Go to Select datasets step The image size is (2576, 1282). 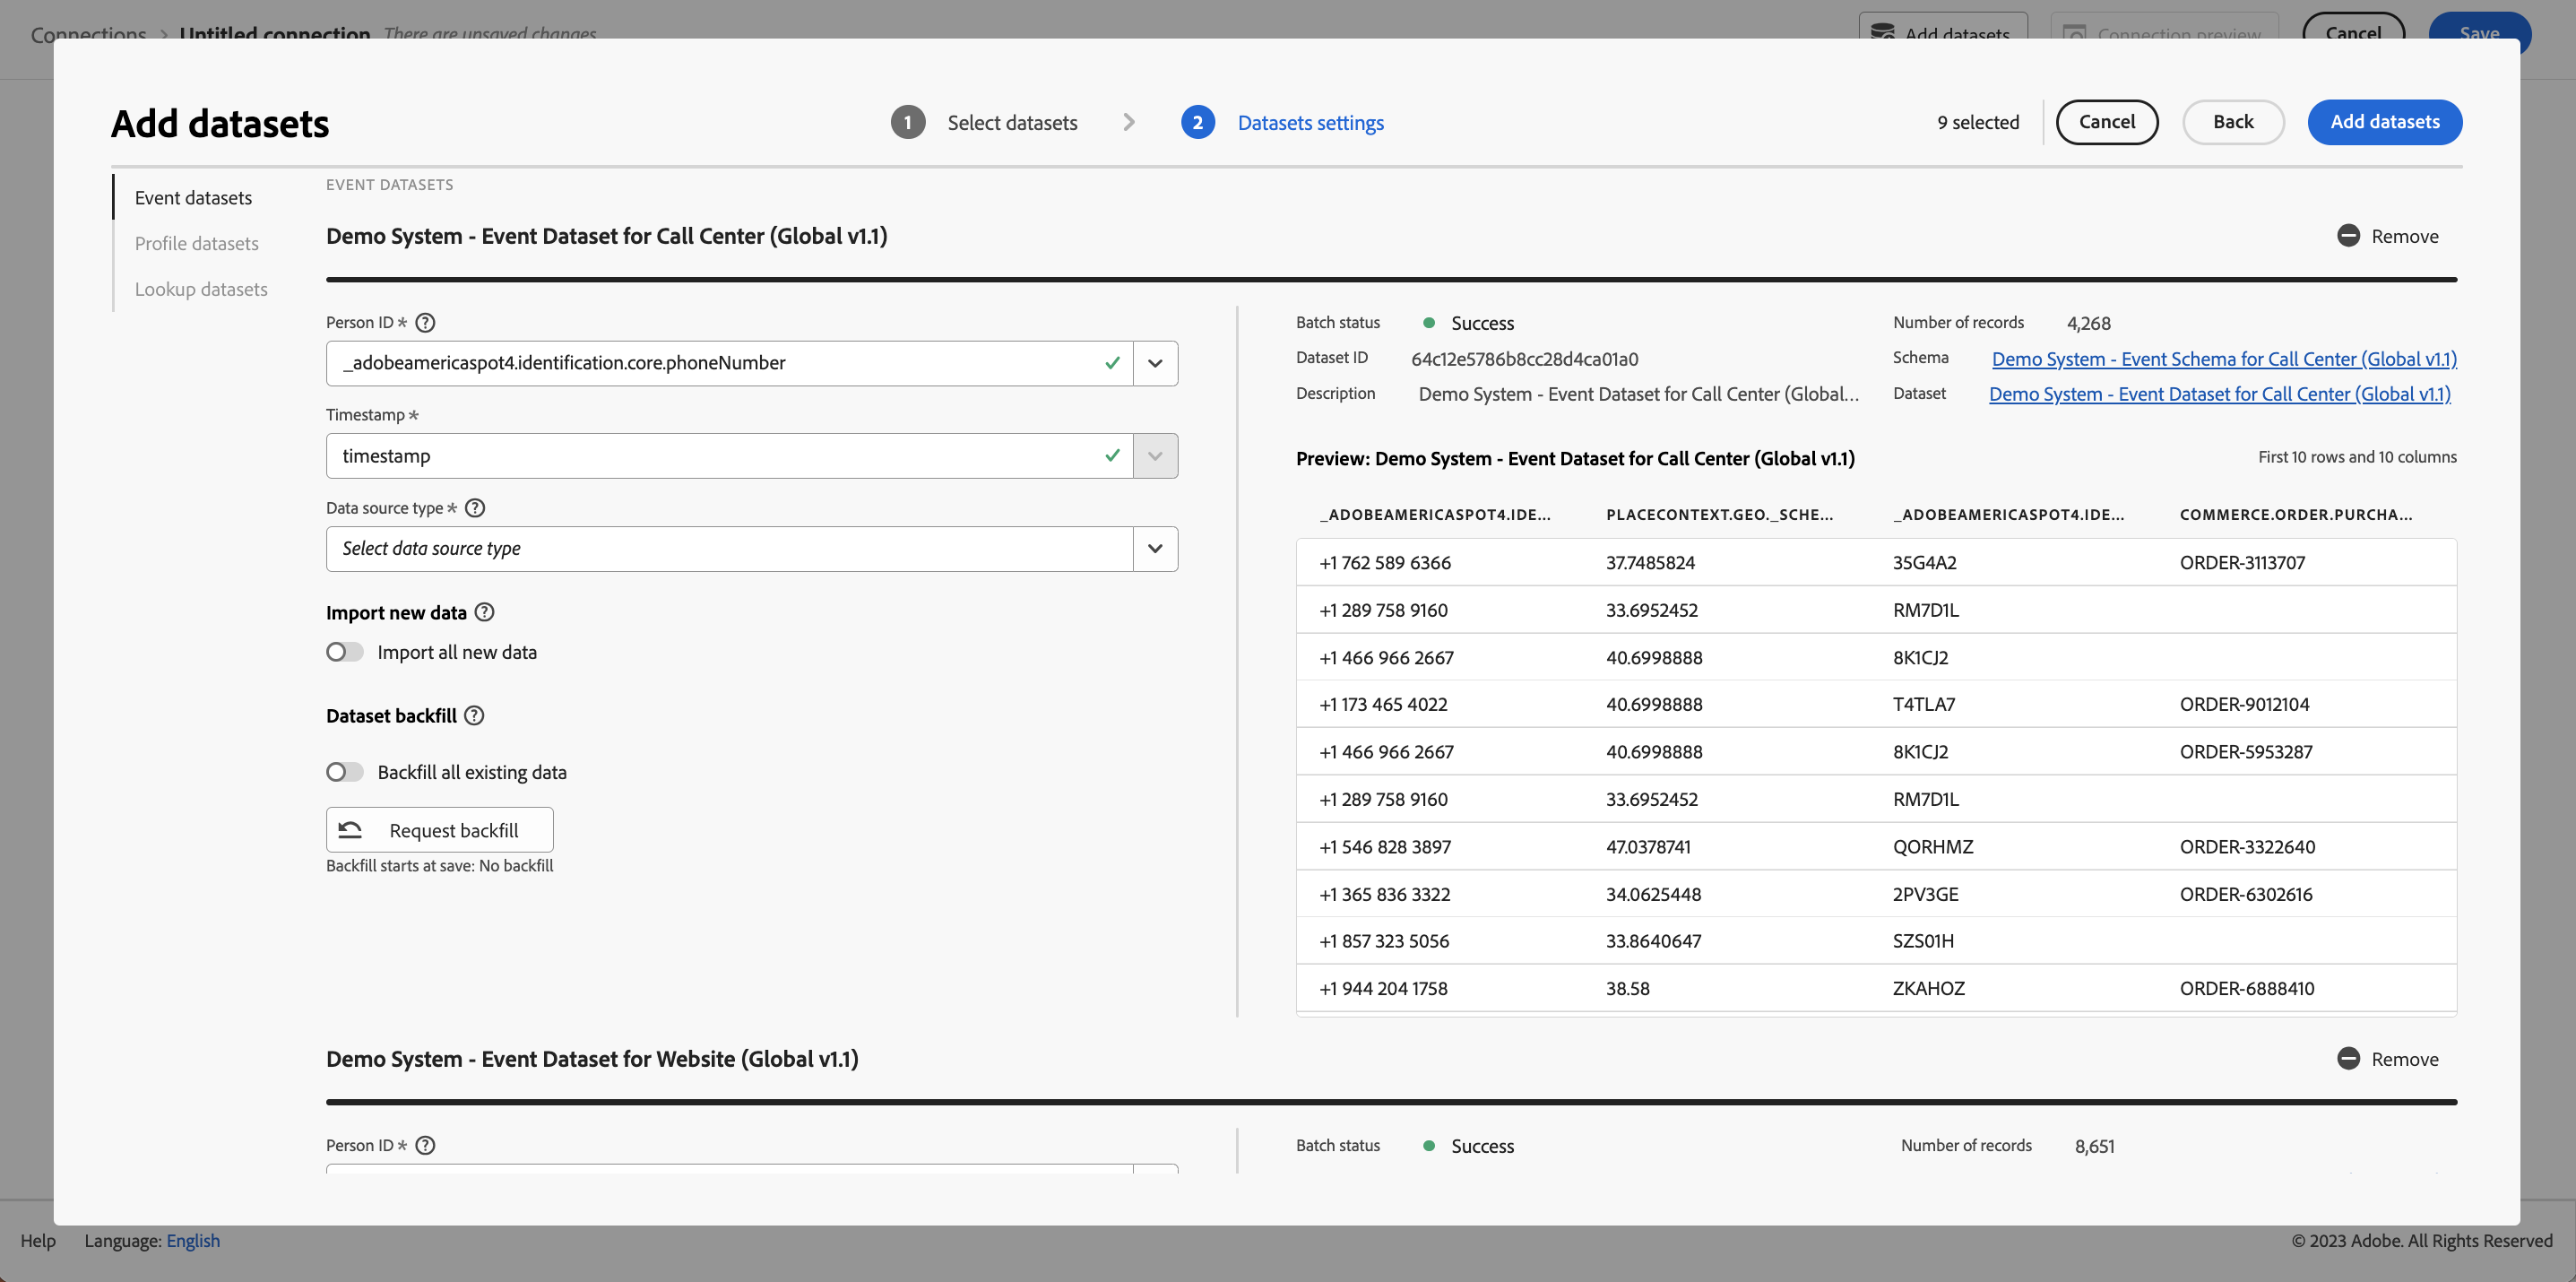[x=1012, y=122]
